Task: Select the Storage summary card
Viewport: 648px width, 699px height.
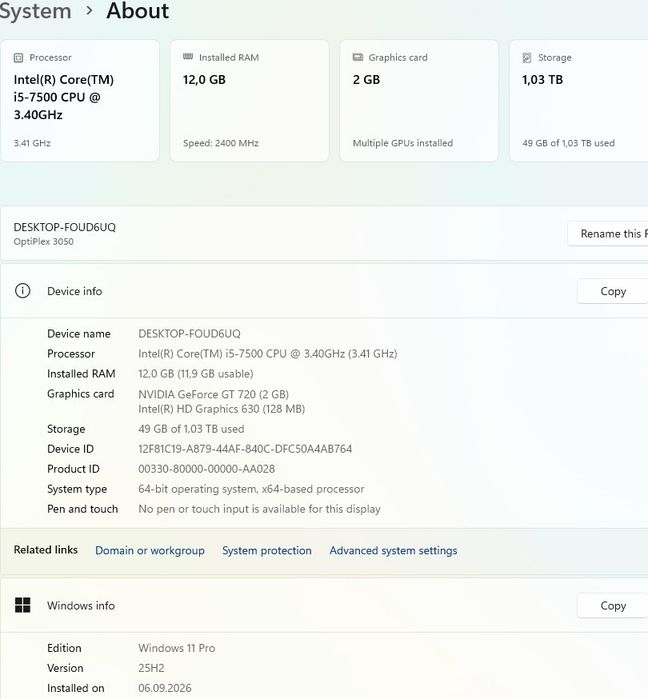Action: (579, 101)
